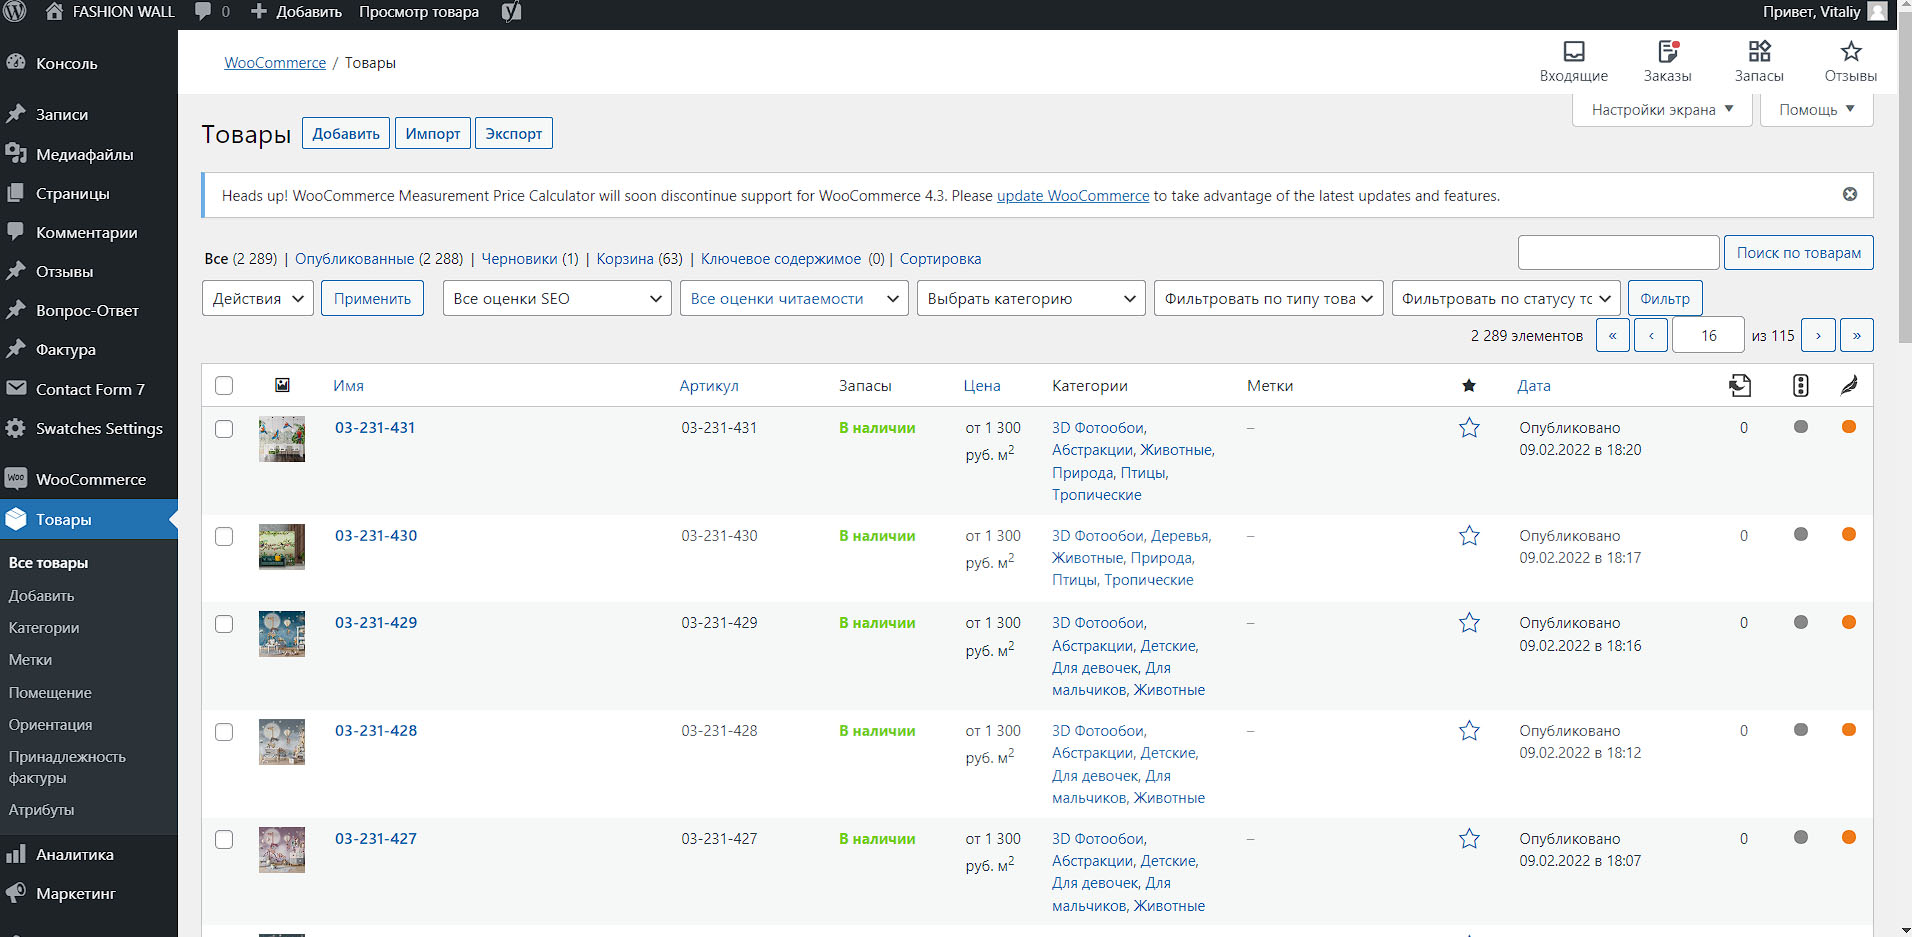Screen dimensions: 1912x937
Task: Toggle featured star for product 03-231-431
Action: 1469,428
